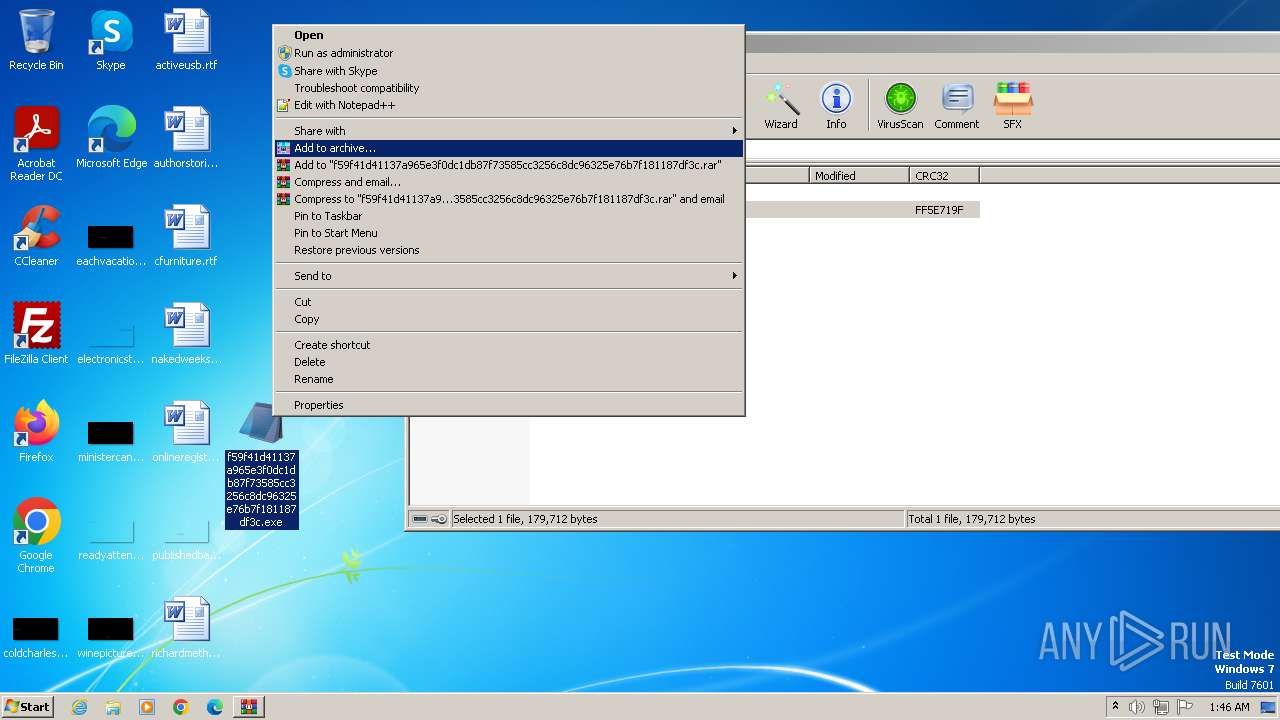The height and width of the screenshot is (720, 1280).
Task: Select cfurniture.rtf desktop file
Action: point(186,236)
